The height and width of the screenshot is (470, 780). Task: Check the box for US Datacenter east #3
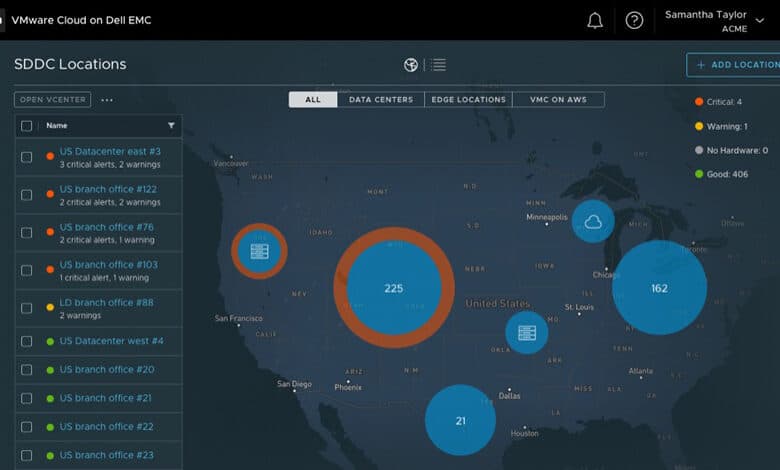tap(27, 157)
